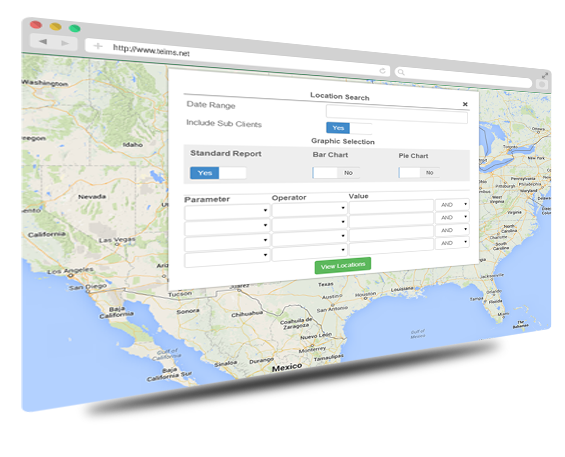Click the magnifier icon in search box
Viewport: 565px width, 457px height.
coord(401,72)
